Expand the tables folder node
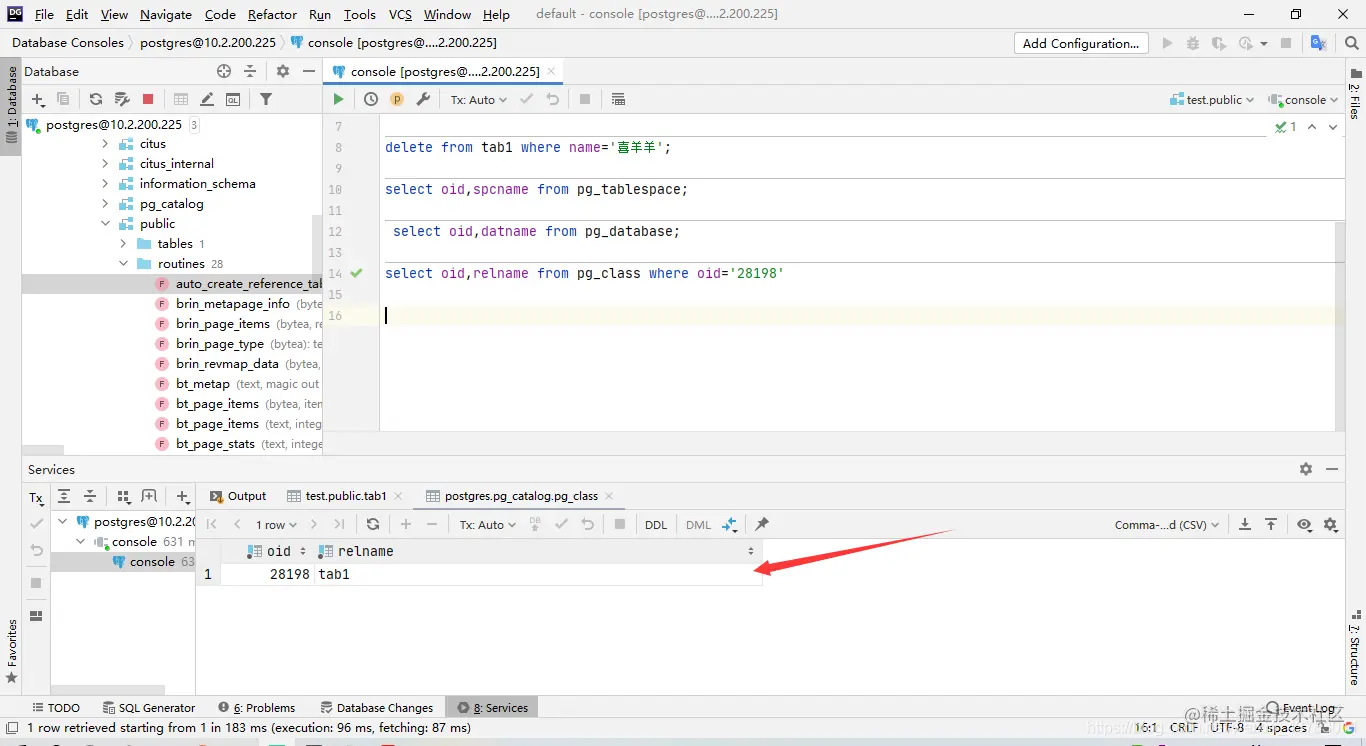 pyautogui.click(x=123, y=244)
